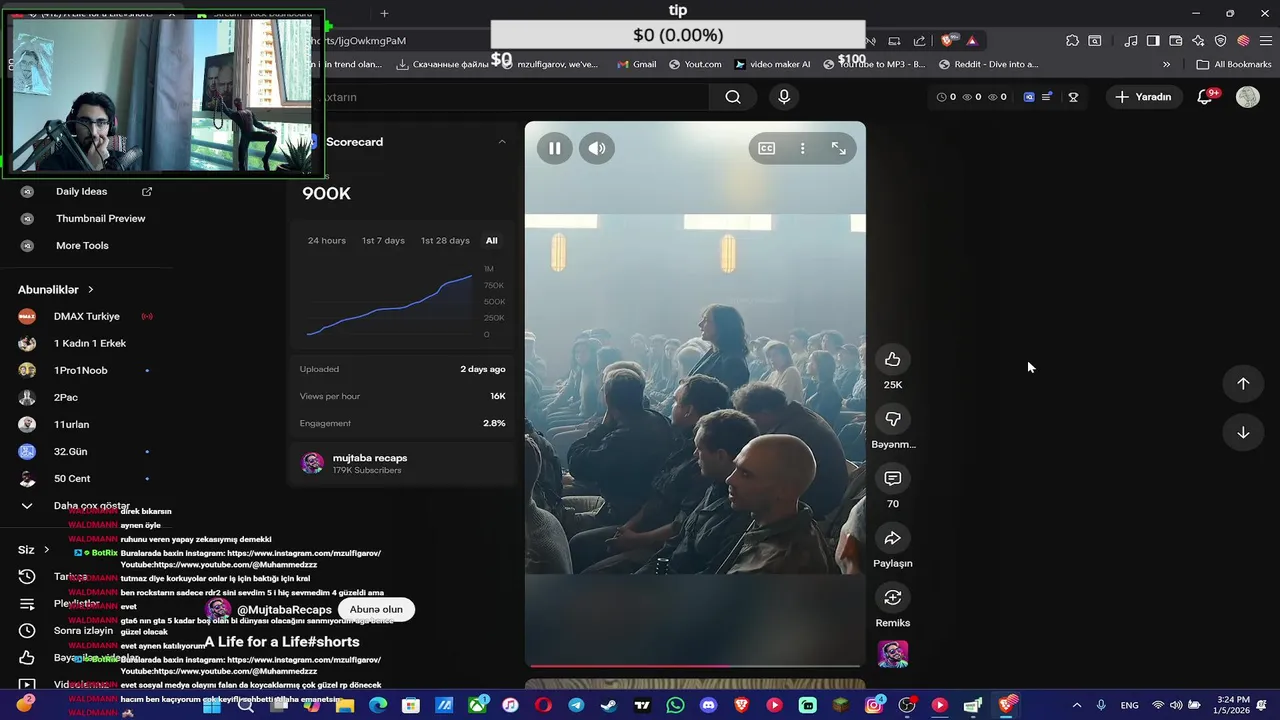This screenshot has height=720, width=1280.
Task: Open Daily Ideas tool
Action: click(81, 192)
